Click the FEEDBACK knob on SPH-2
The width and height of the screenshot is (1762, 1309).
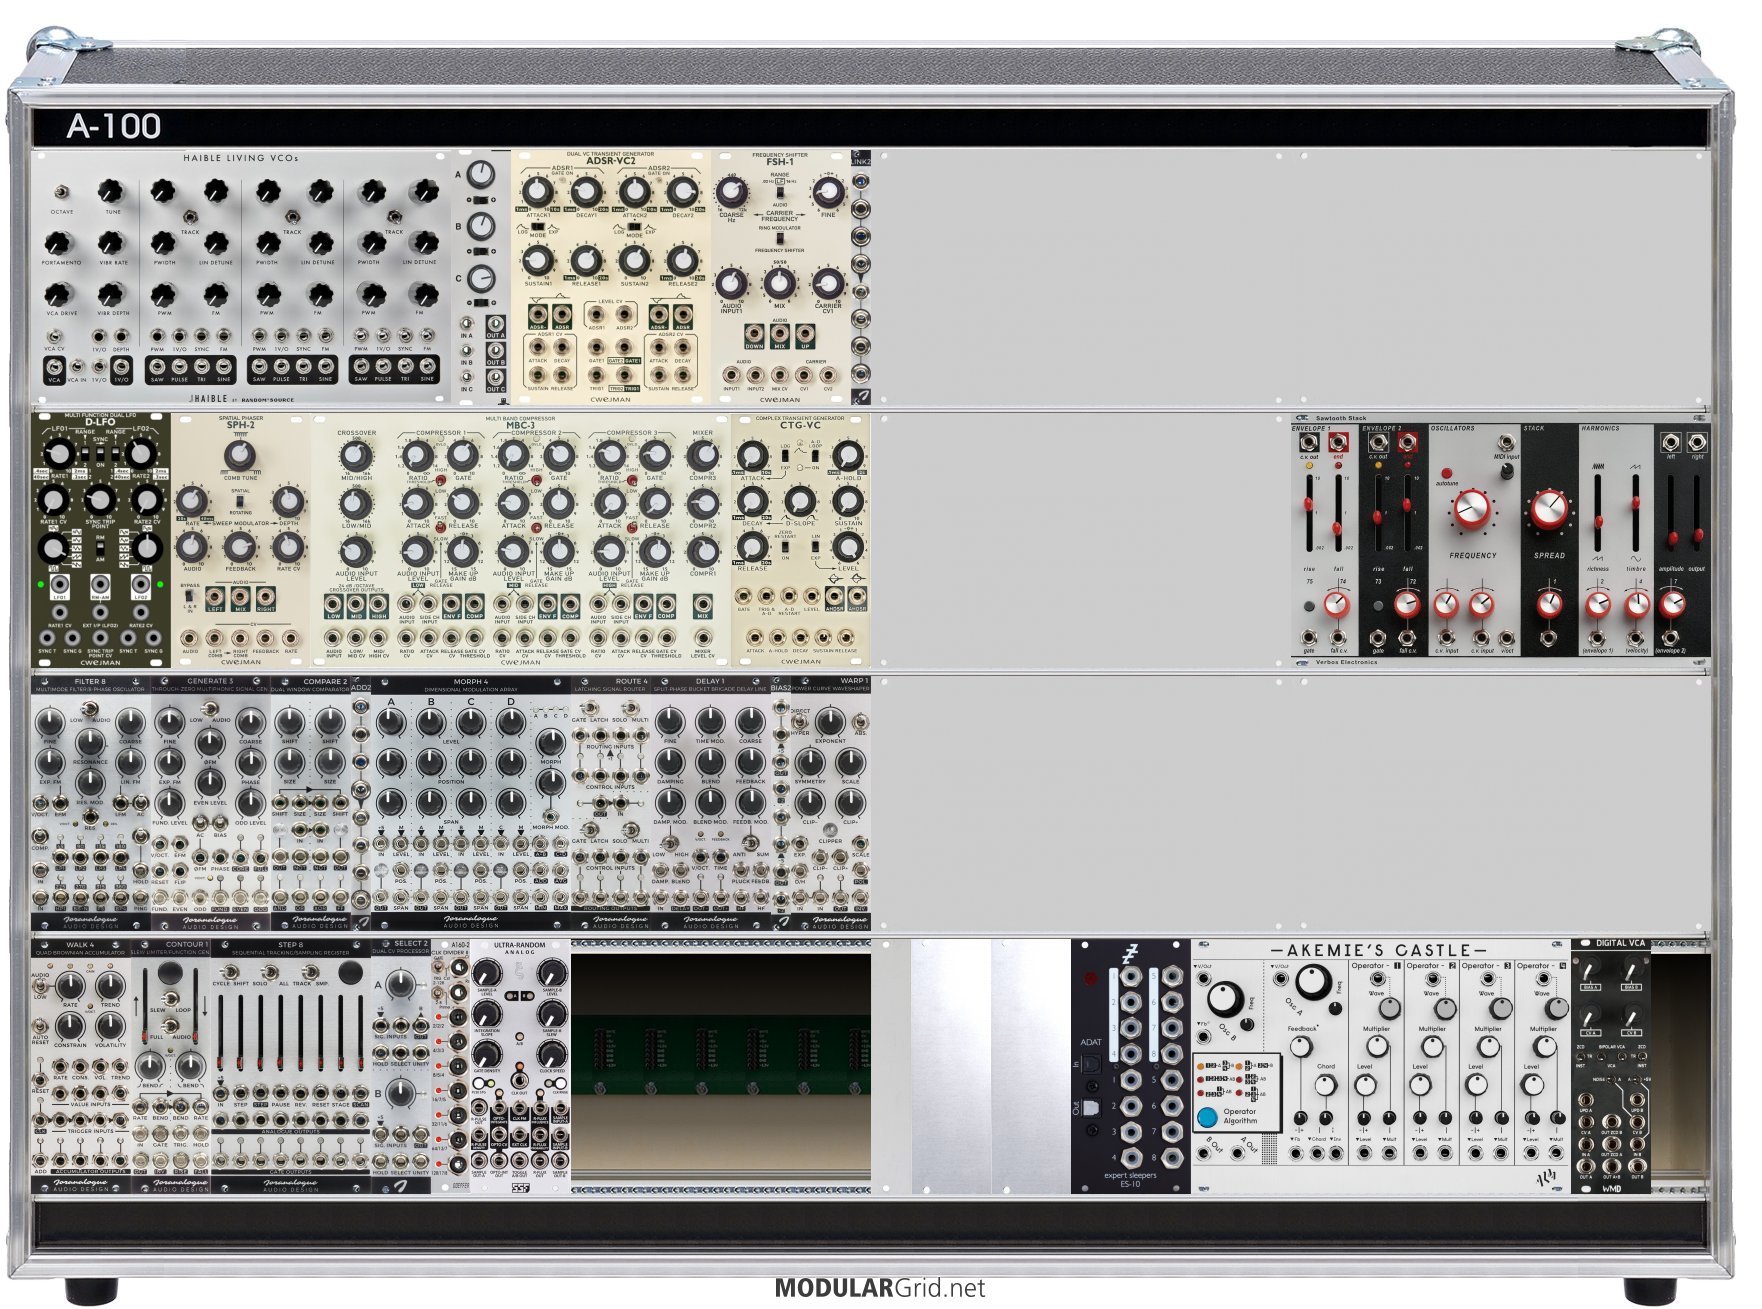239,546
